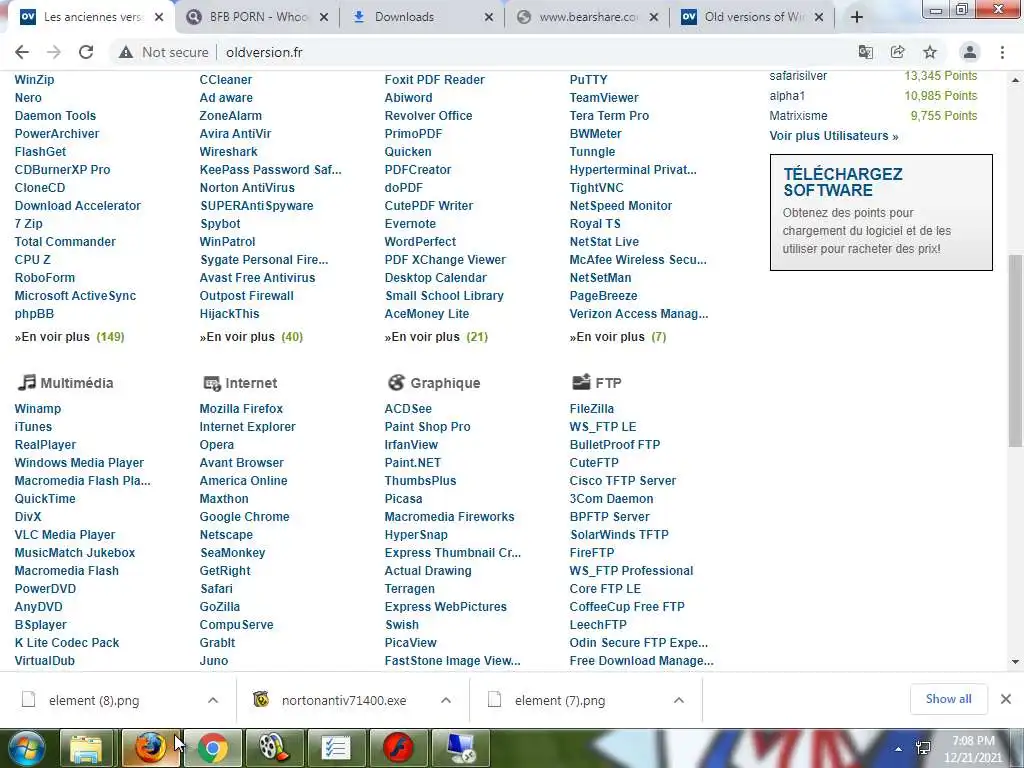Click Voir plus Utilisateurs link

click(x=834, y=136)
